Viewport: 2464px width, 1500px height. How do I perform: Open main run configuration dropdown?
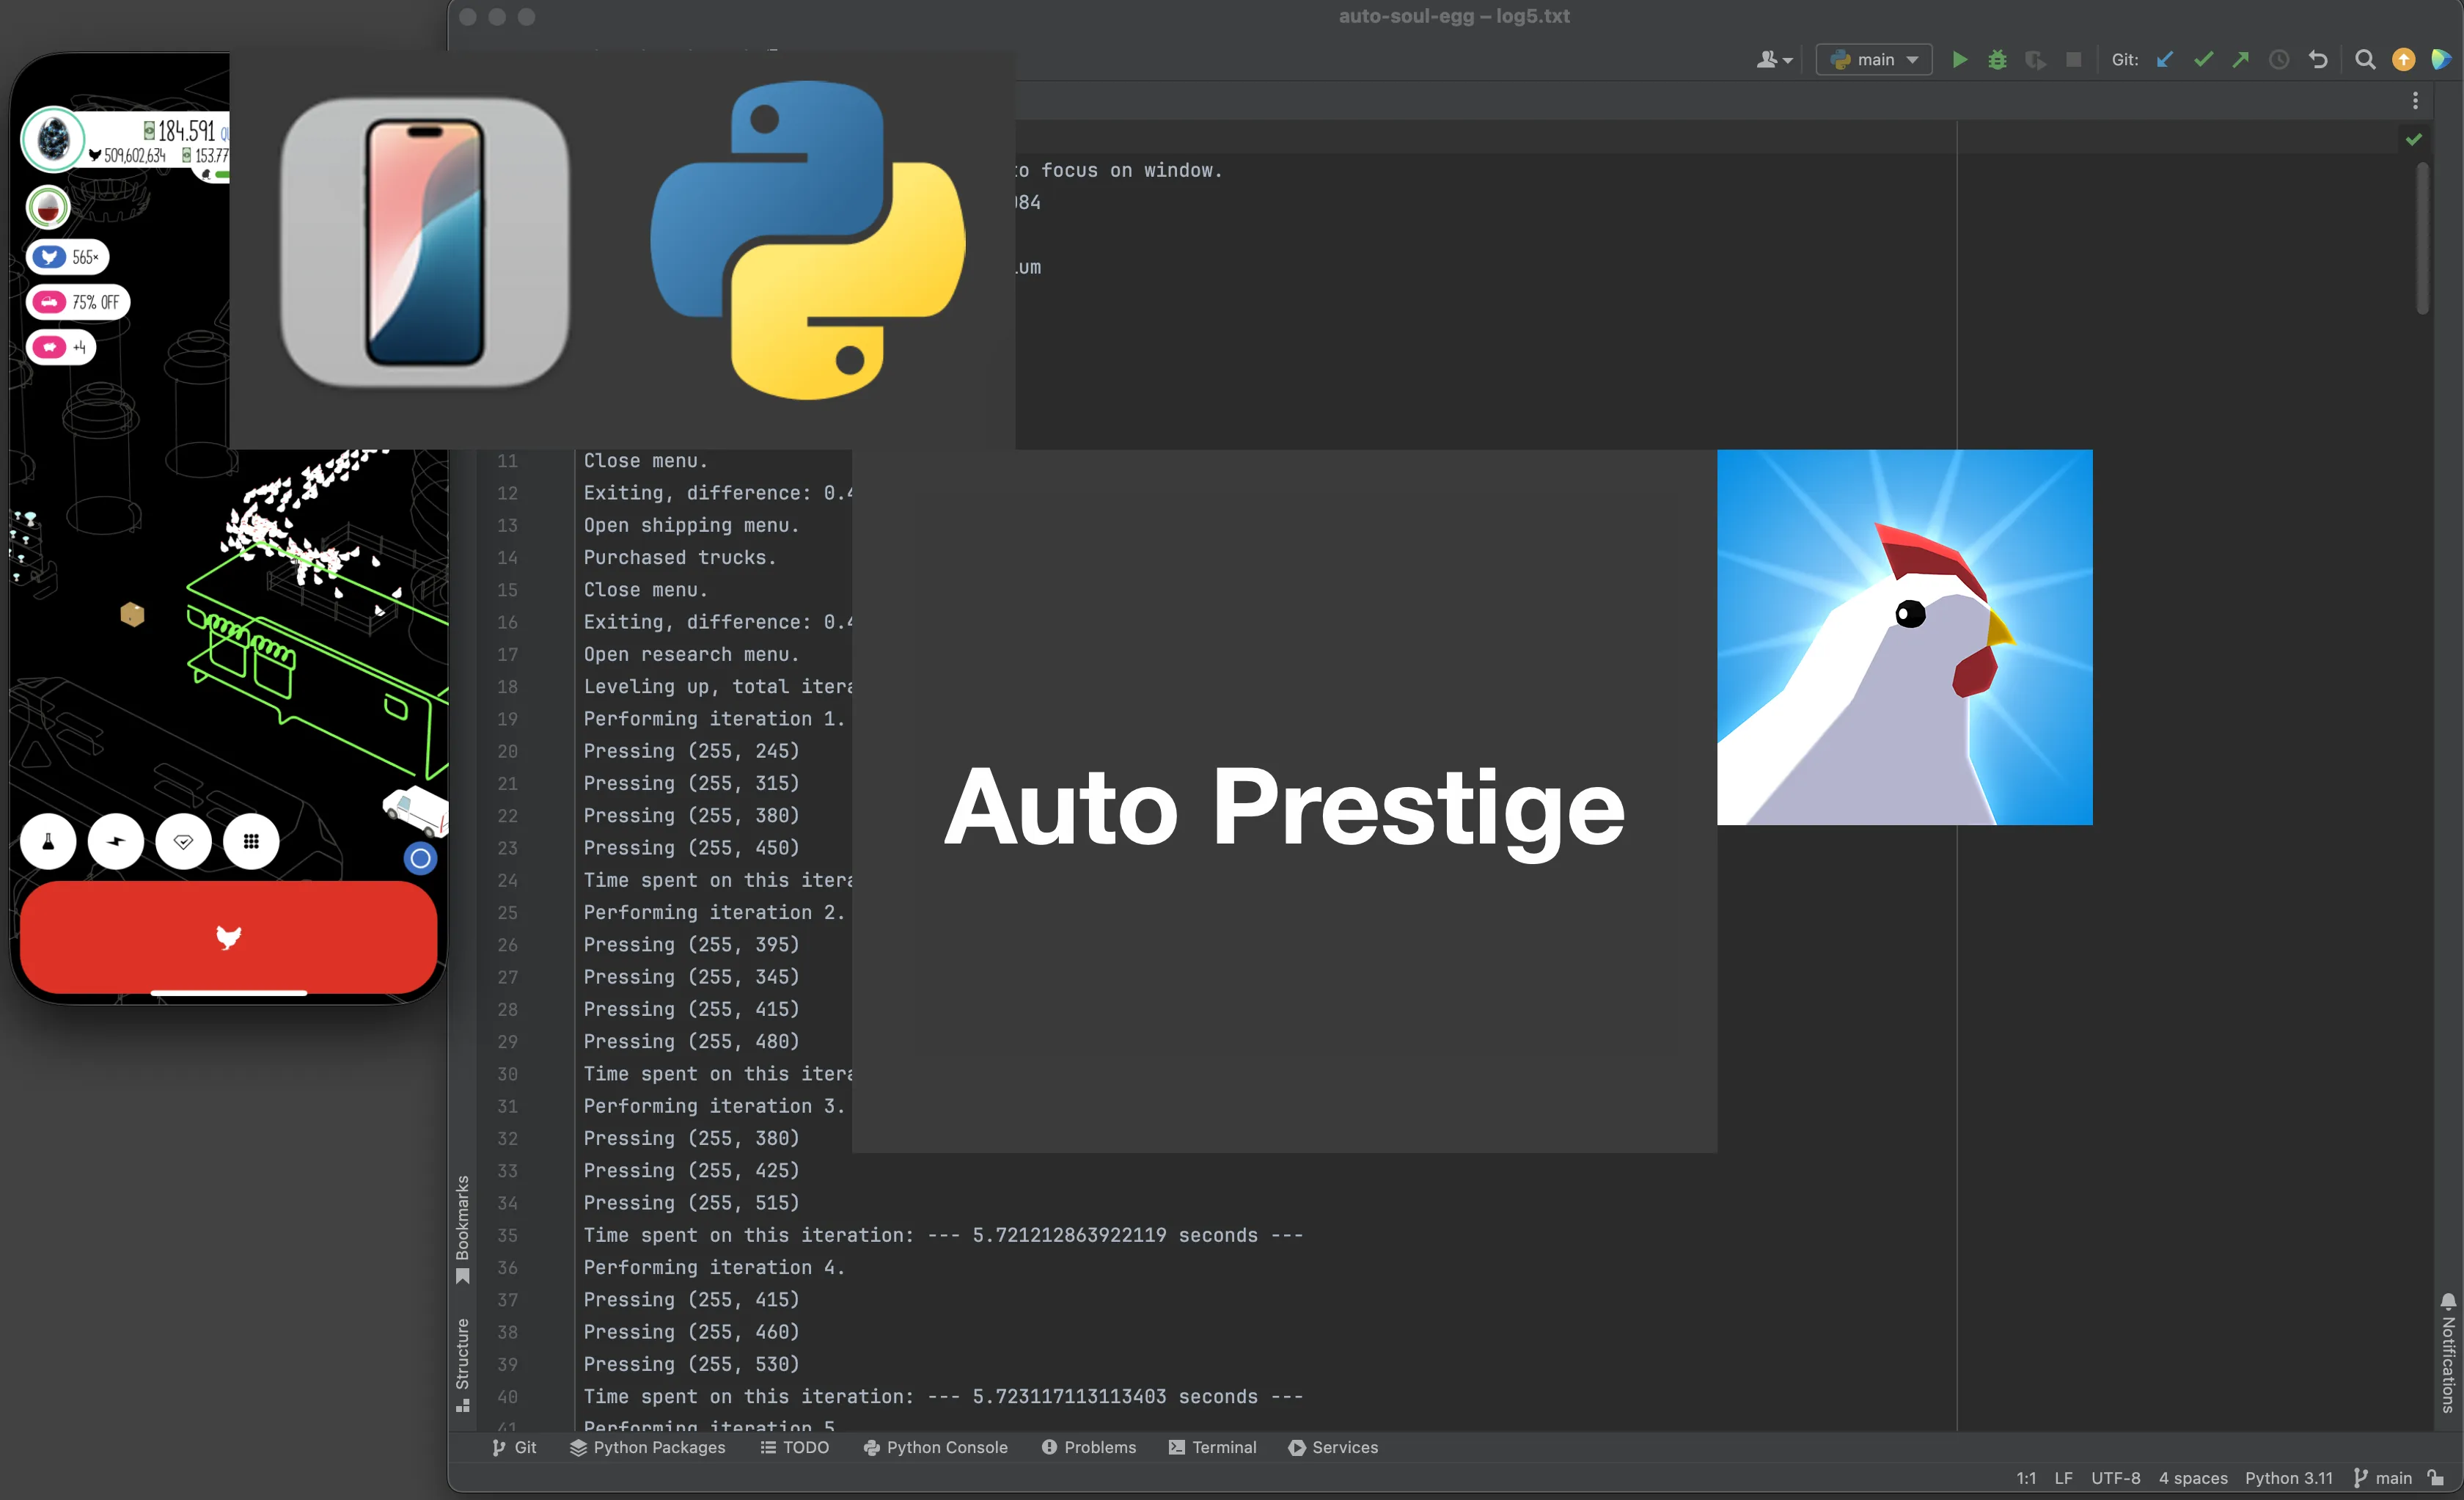tap(1873, 60)
